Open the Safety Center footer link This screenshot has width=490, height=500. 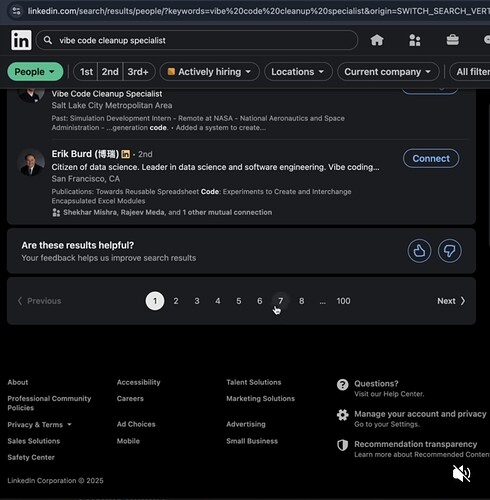click(31, 457)
